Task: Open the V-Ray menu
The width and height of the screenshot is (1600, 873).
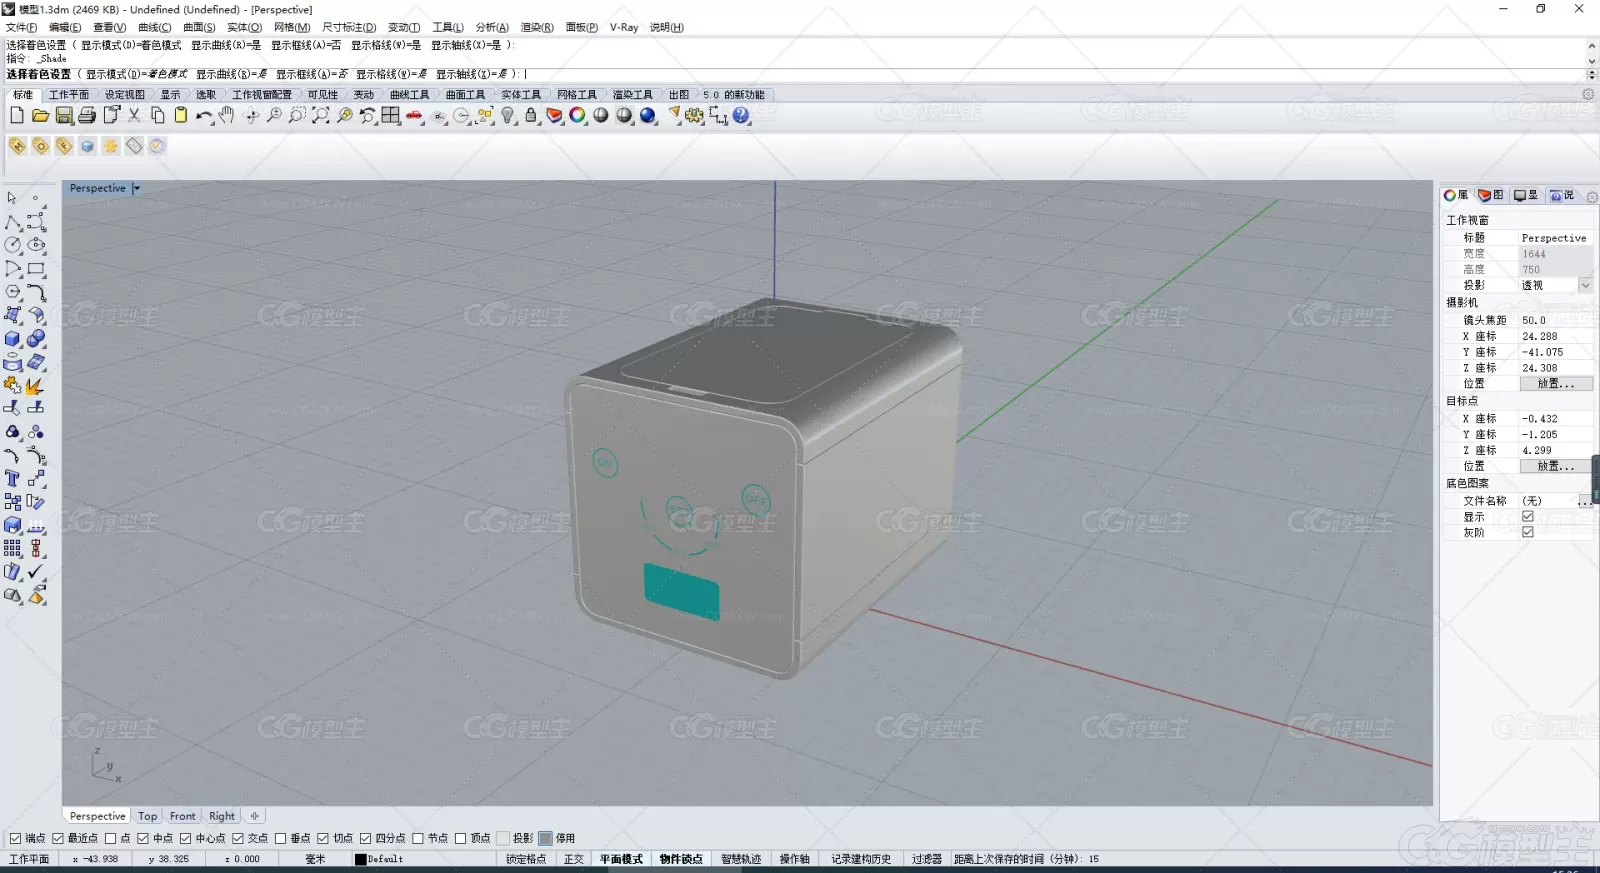Action: point(624,27)
